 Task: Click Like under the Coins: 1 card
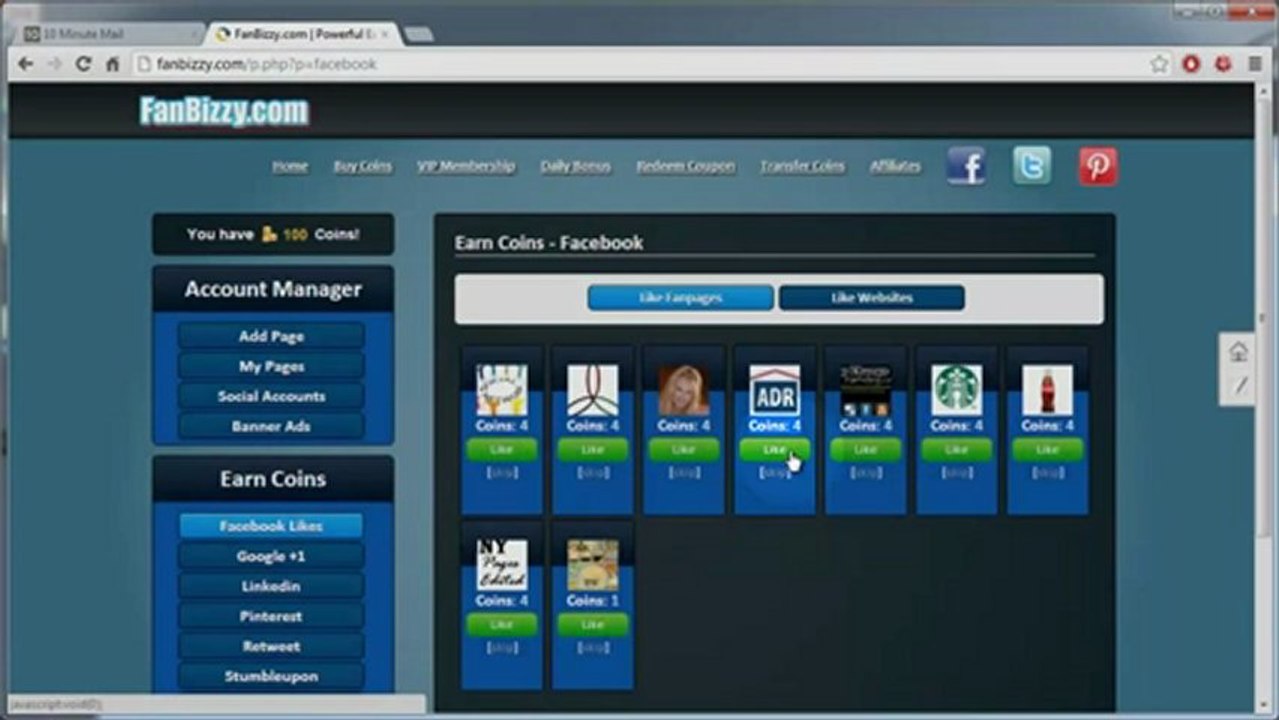click(593, 625)
